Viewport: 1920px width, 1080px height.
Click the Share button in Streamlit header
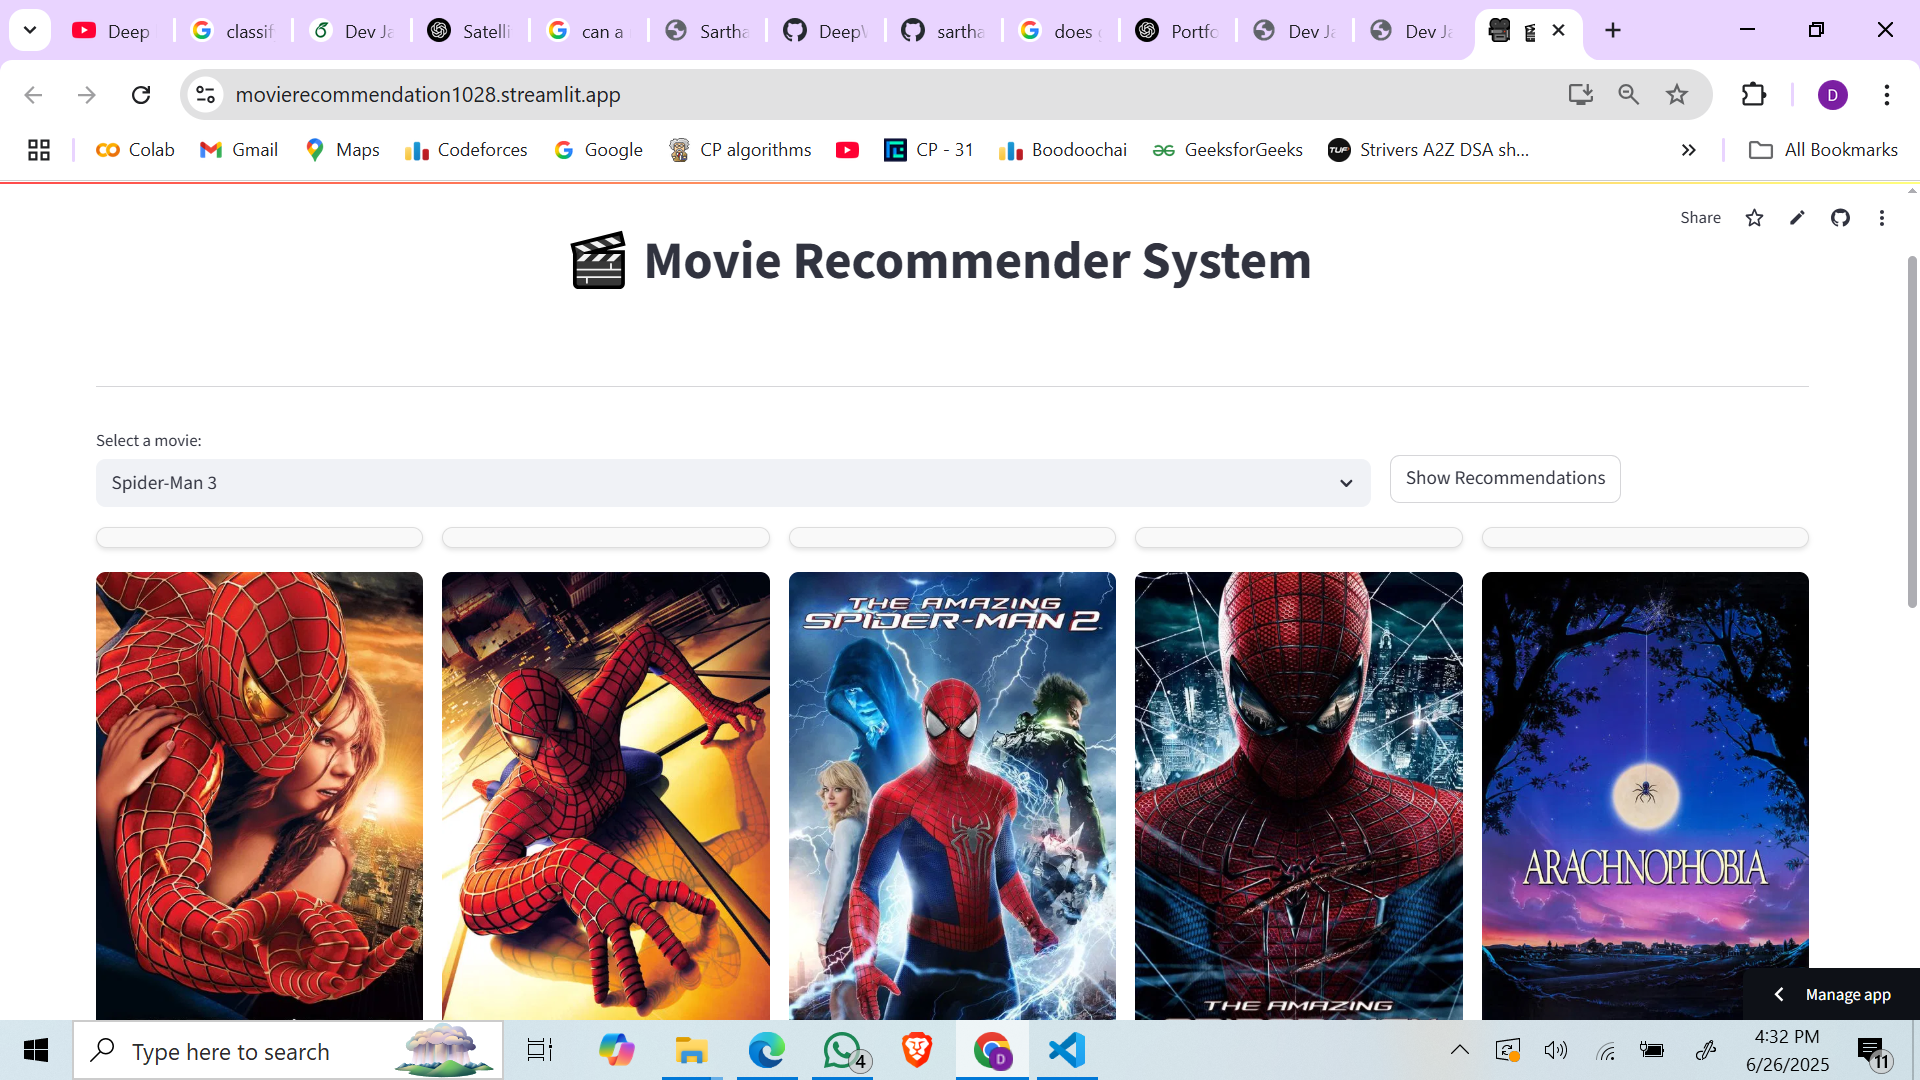coord(1700,218)
